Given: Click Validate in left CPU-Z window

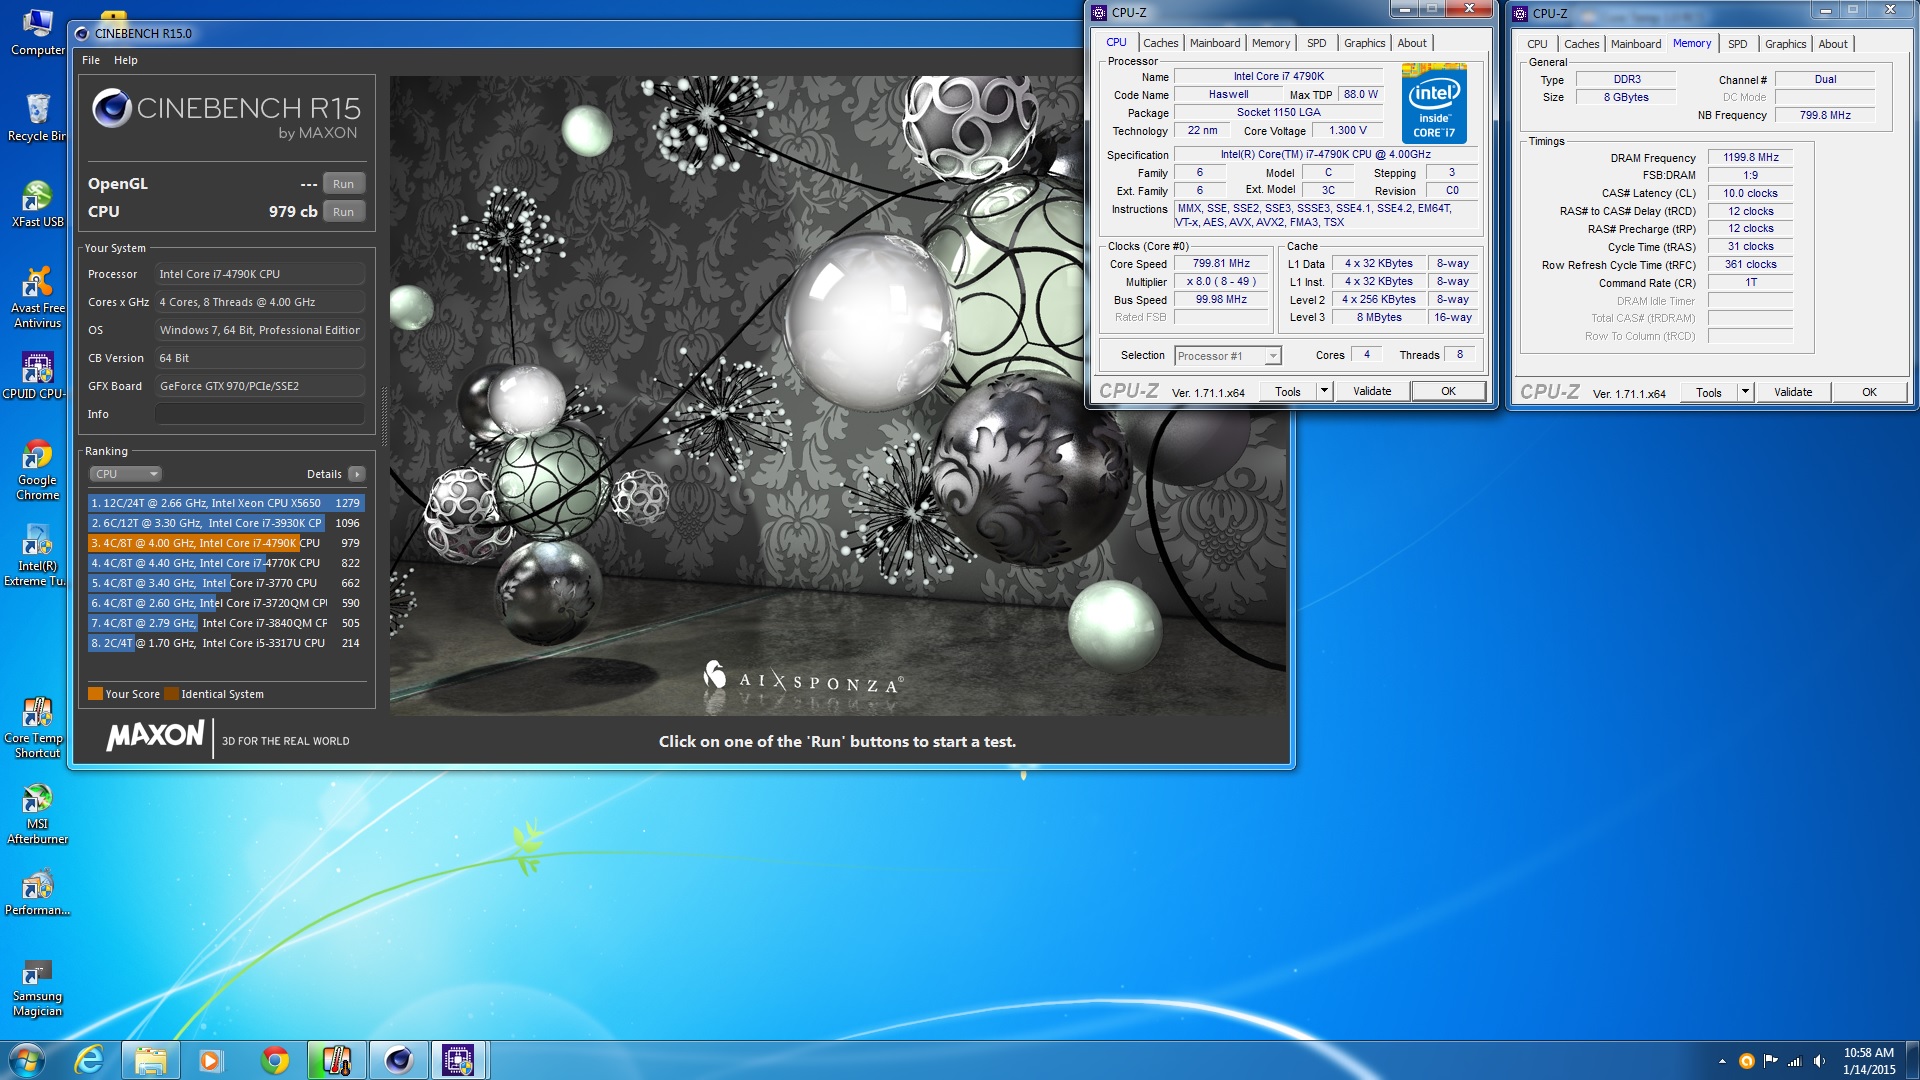Looking at the screenshot, I should [x=1372, y=392].
